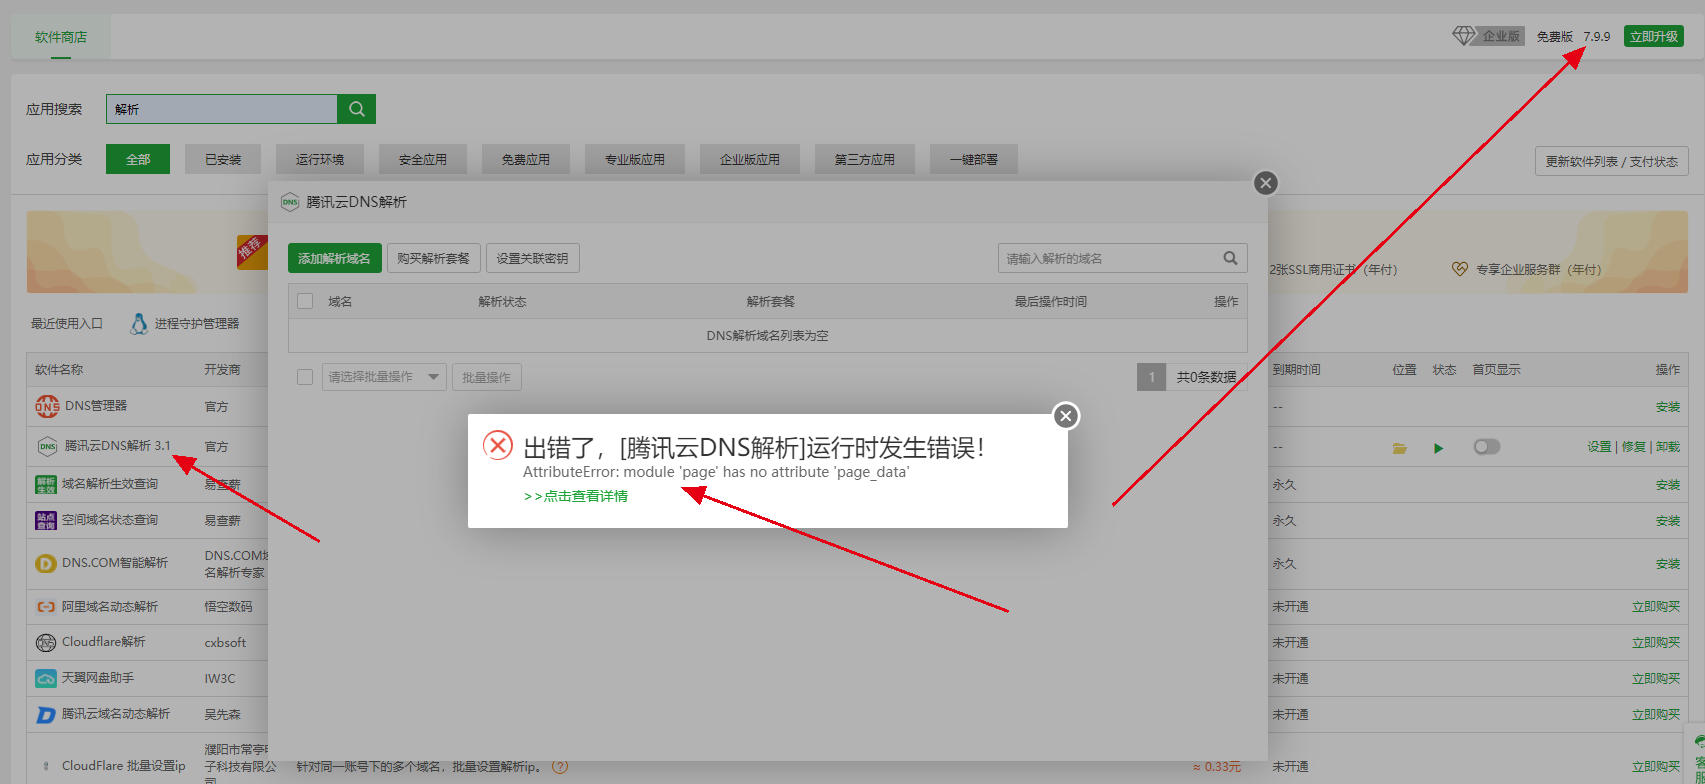The height and width of the screenshot is (784, 1705).
Task: Click the green play status icon
Action: 1438,448
